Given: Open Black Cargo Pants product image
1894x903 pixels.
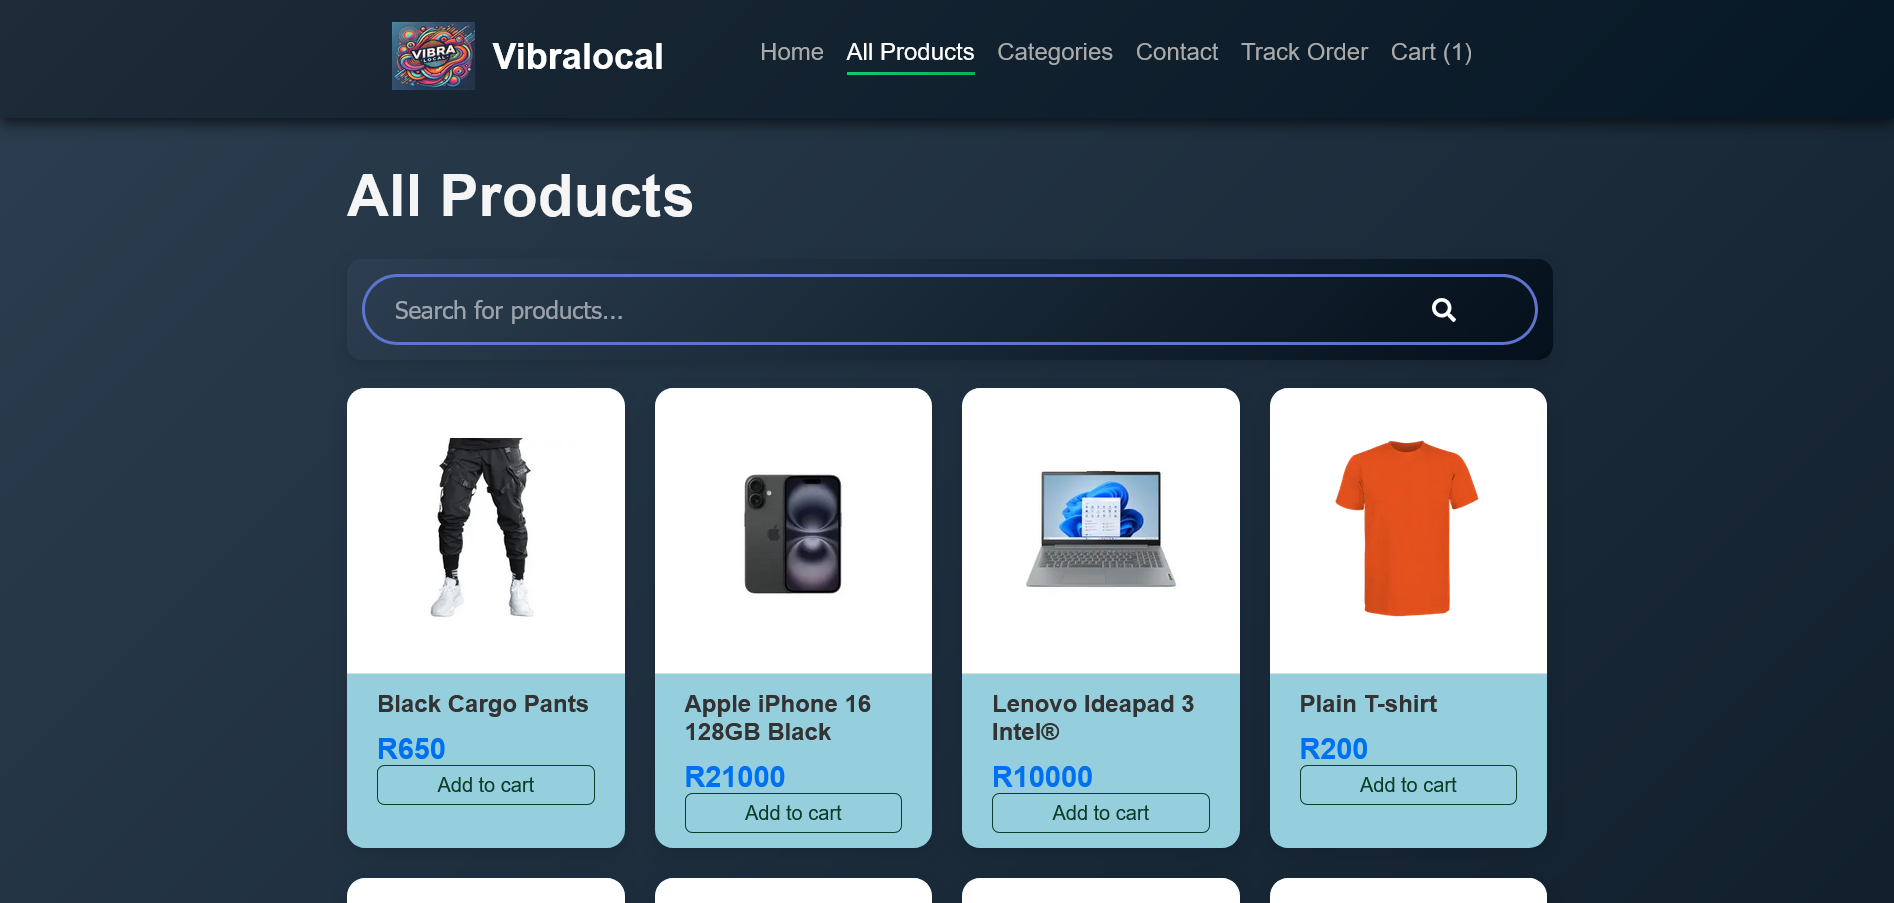Looking at the screenshot, I should [x=485, y=528].
